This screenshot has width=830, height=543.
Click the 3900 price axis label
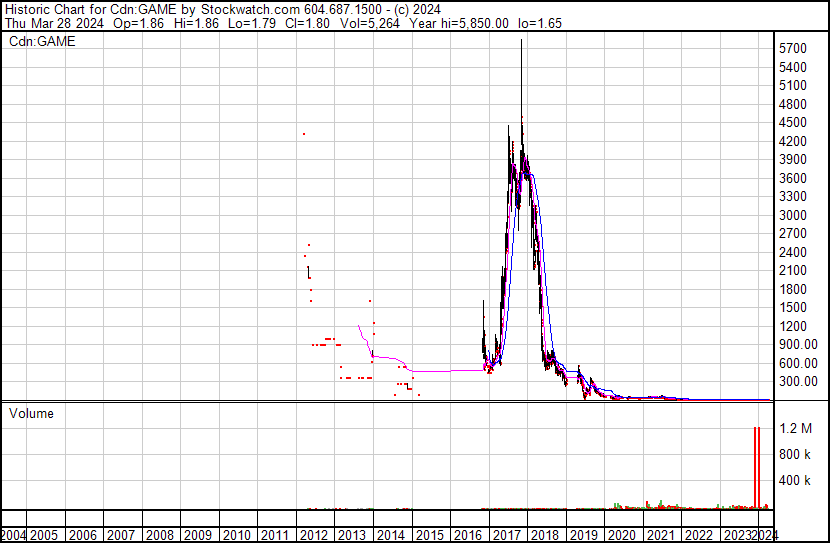pos(793,159)
